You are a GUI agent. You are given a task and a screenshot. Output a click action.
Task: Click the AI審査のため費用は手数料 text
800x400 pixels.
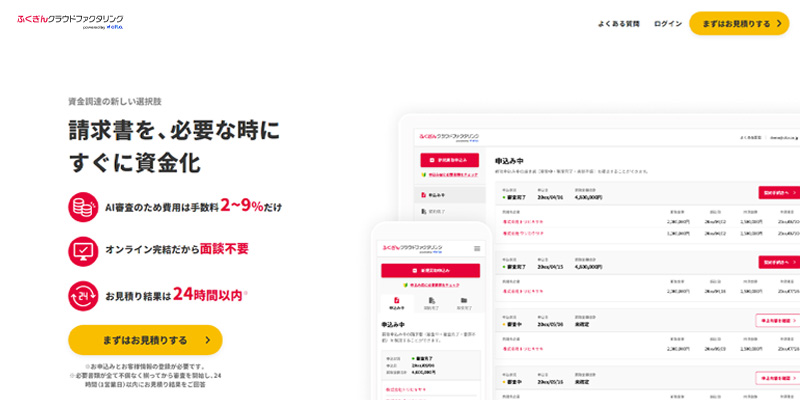162,208
